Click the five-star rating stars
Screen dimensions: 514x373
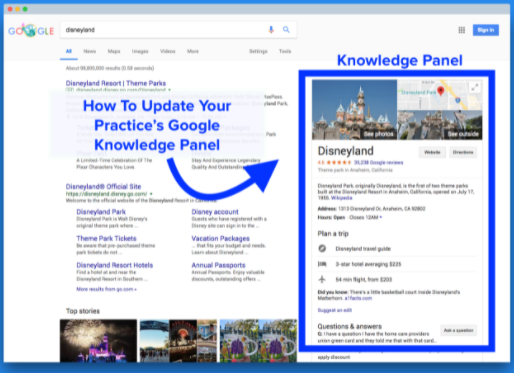click(338, 163)
